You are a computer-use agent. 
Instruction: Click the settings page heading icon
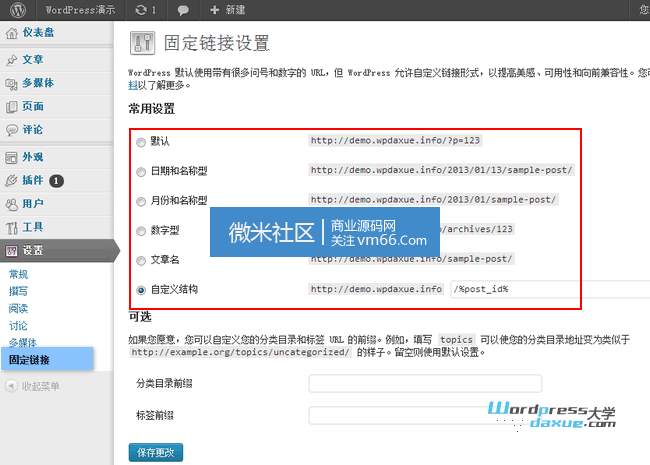coord(143,43)
